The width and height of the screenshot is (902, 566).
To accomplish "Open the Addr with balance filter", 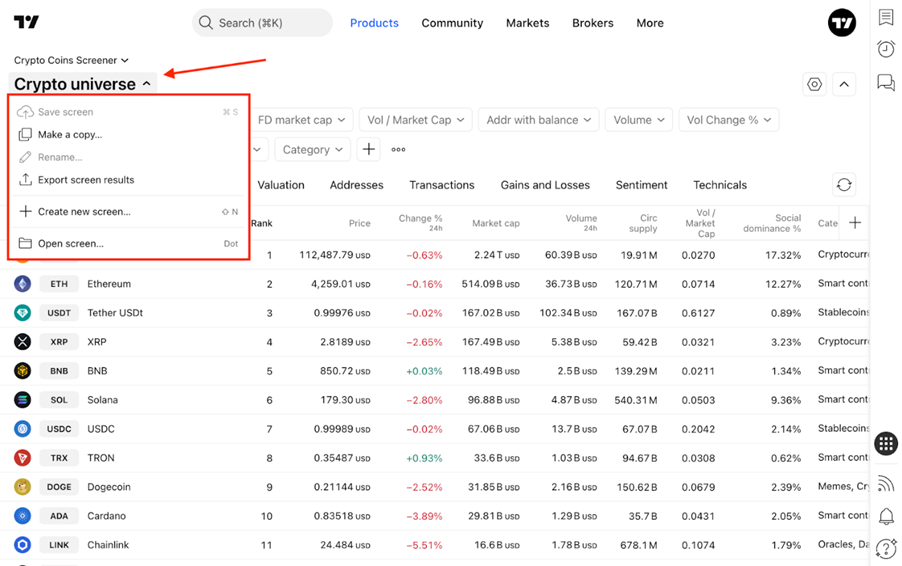I will click(538, 120).
